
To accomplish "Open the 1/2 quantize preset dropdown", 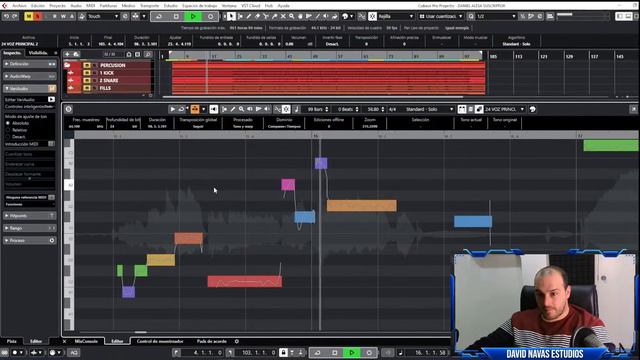I will (496, 16).
